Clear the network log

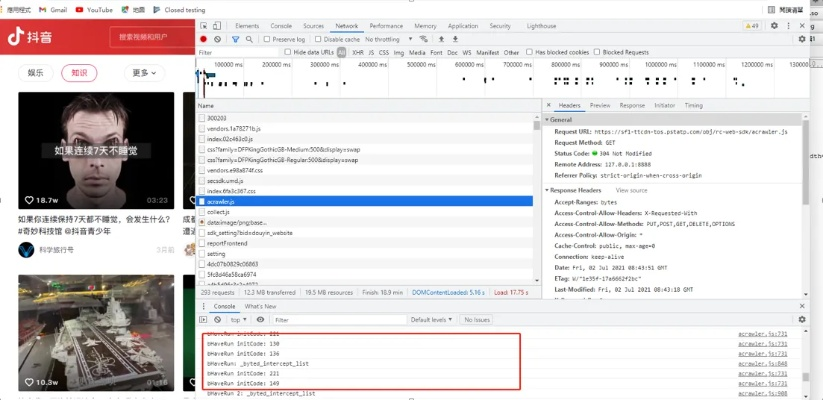click(219, 39)
